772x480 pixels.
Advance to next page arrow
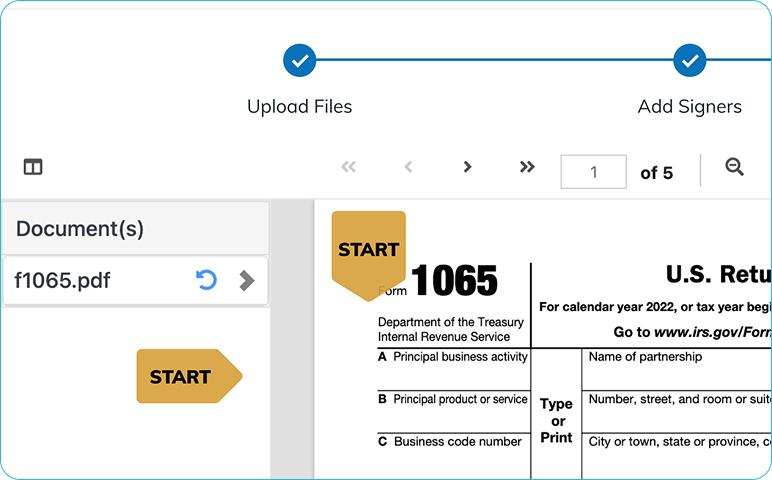467,167
